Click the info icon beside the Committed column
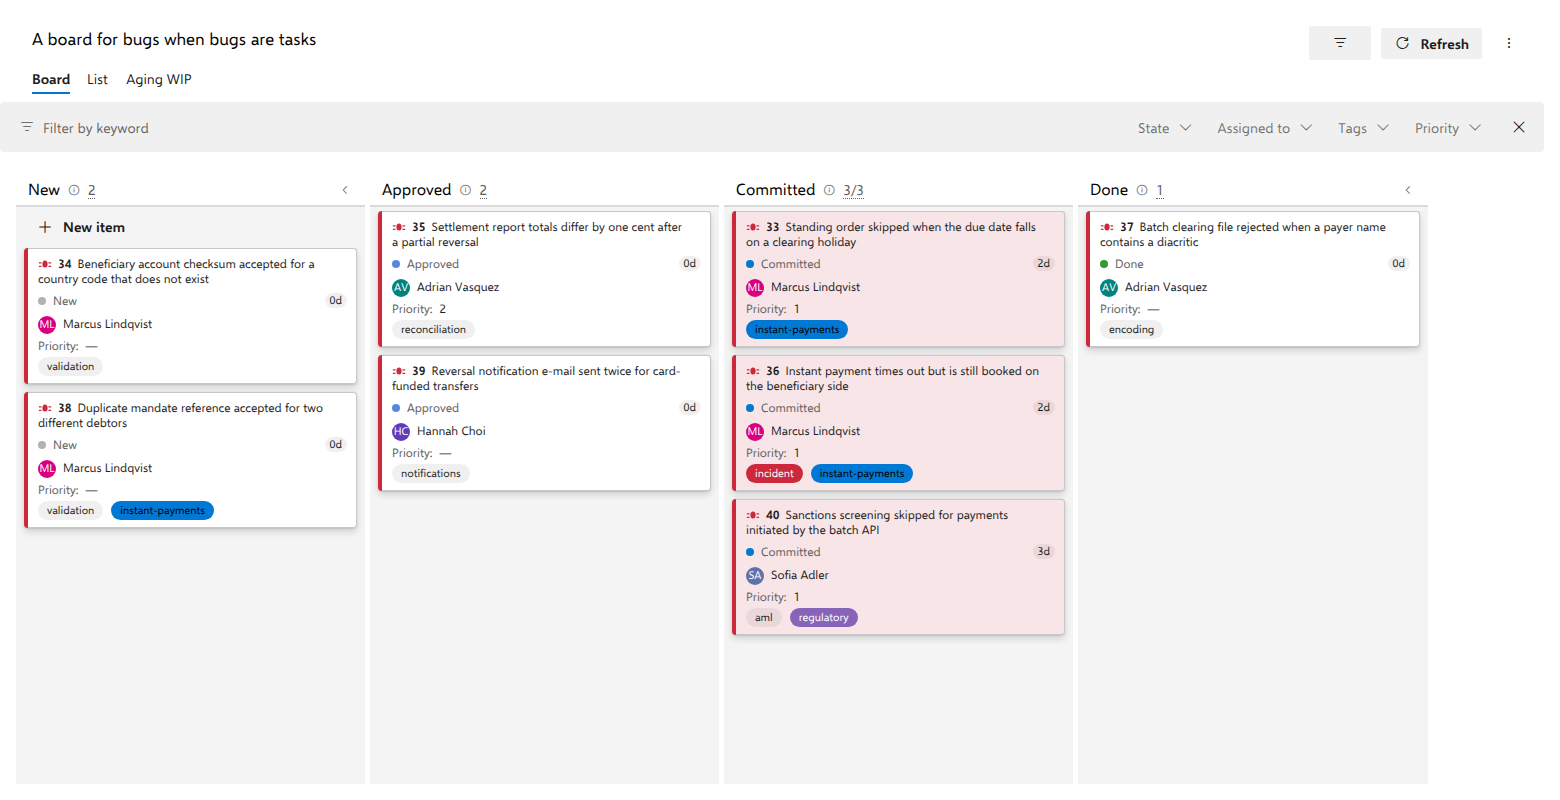Viewport: 1560px width, 800px height. click(829, 190)
